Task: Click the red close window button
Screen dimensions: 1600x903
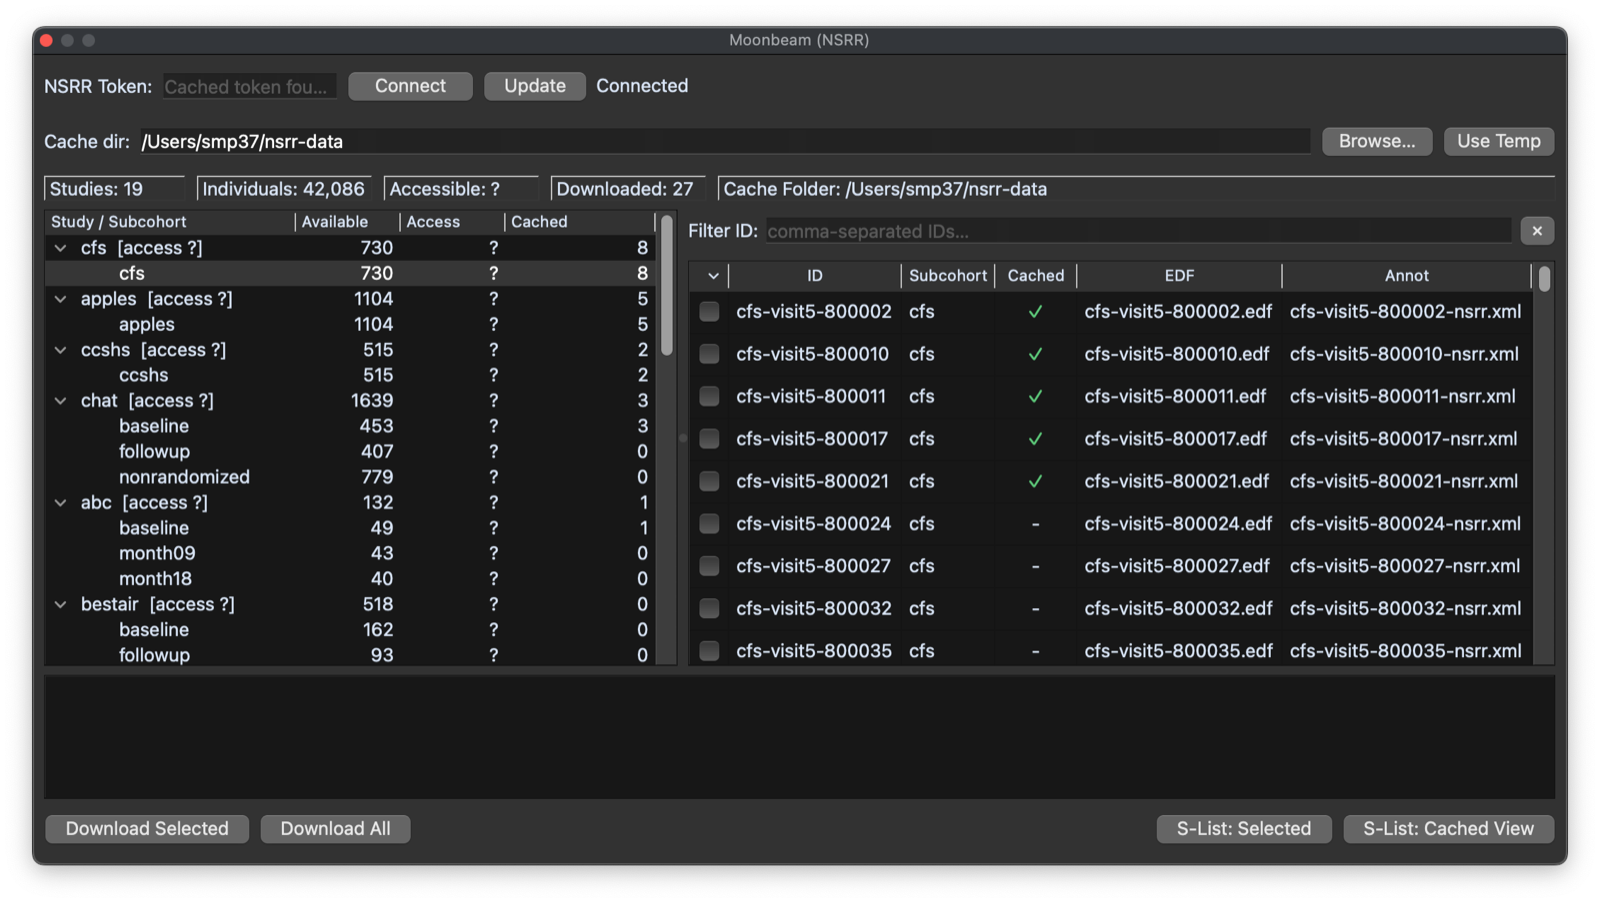Action: (46, 40)
